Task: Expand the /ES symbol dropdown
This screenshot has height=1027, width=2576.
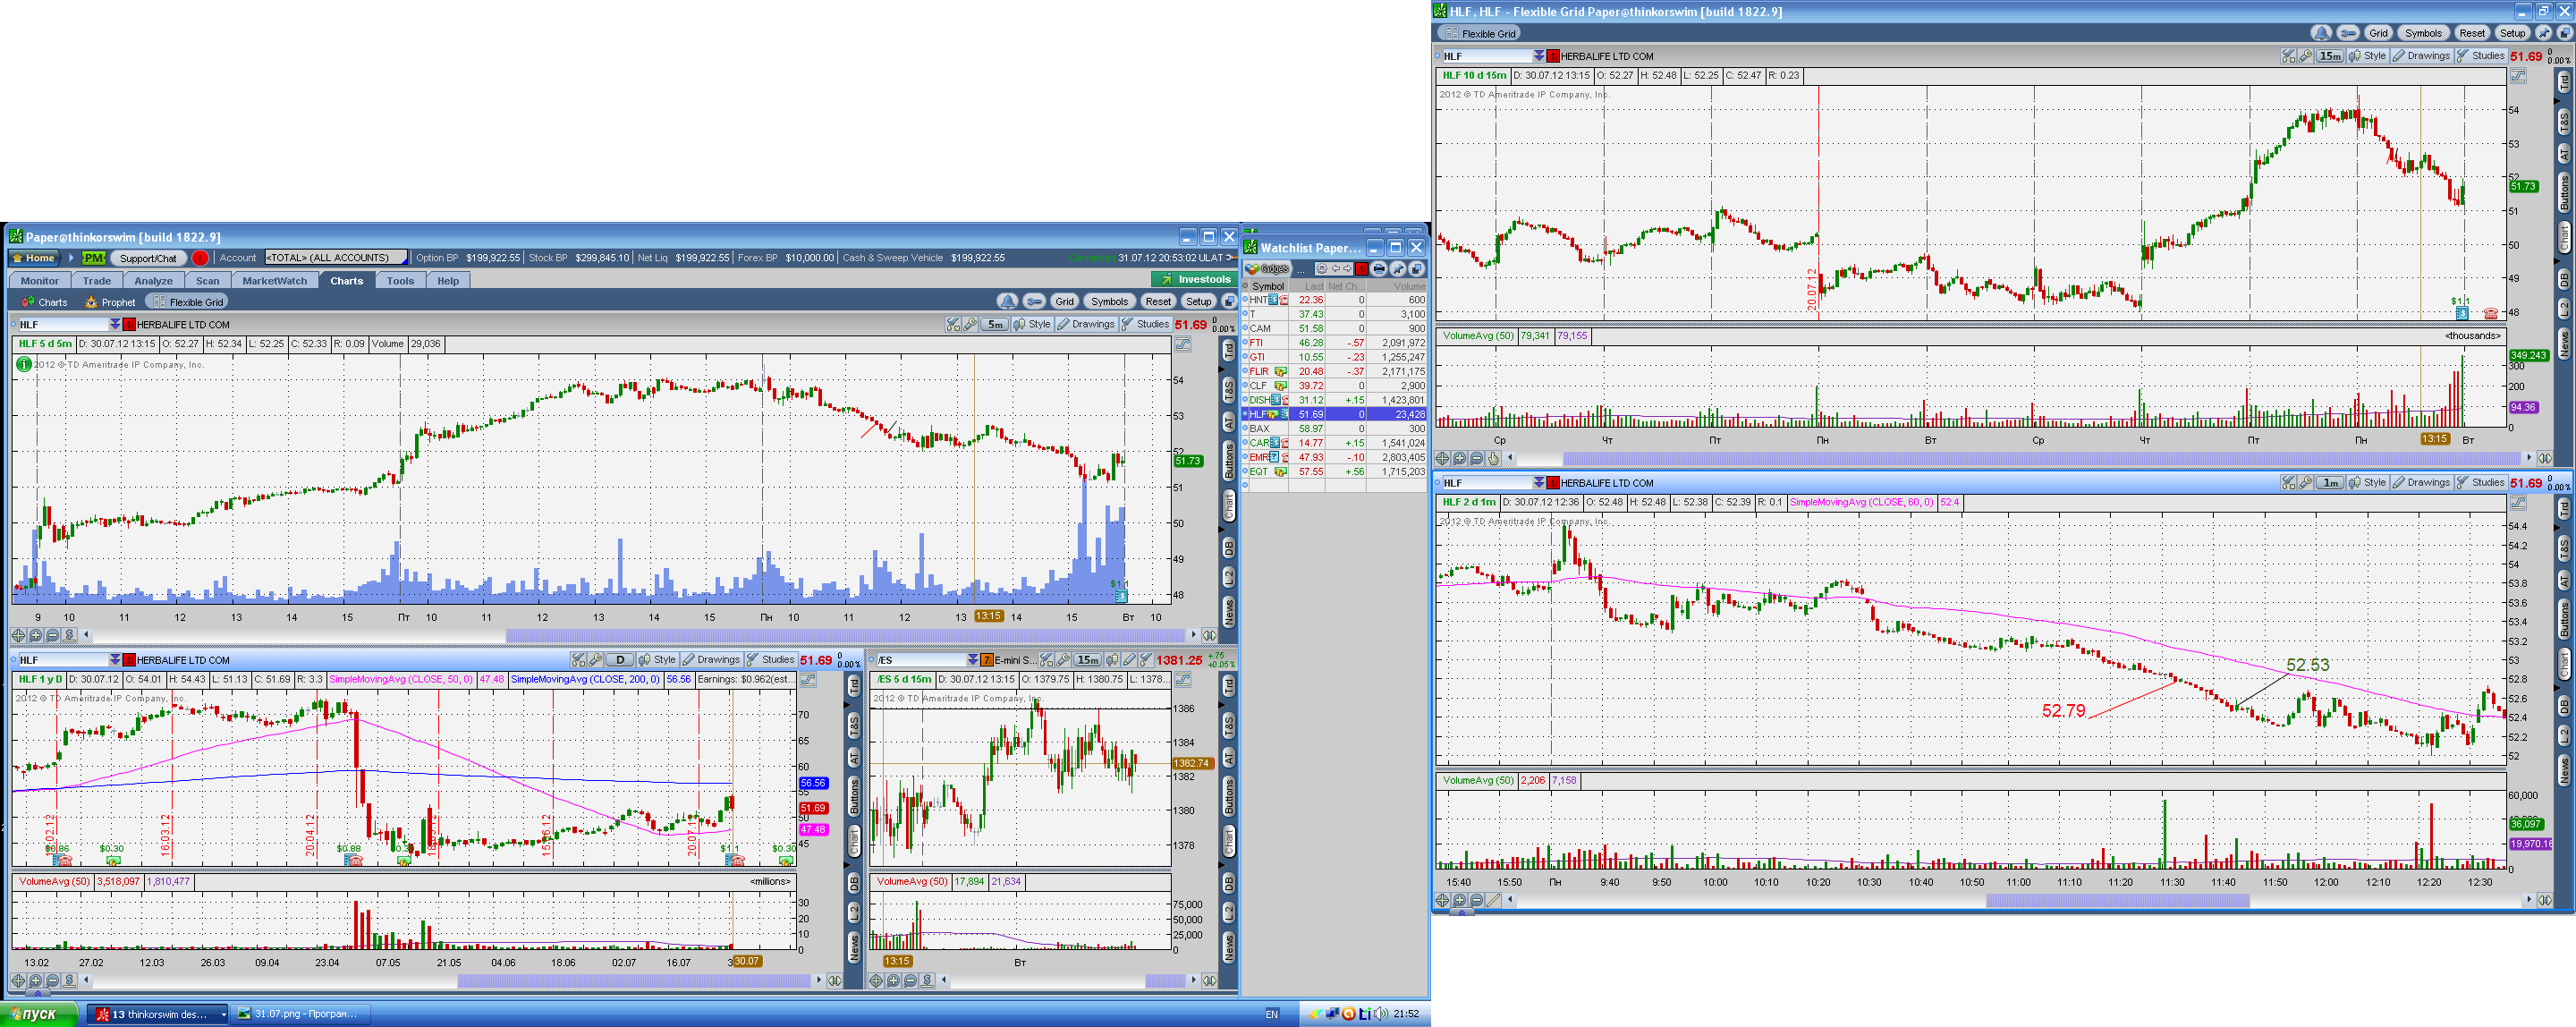Action: 972,660
